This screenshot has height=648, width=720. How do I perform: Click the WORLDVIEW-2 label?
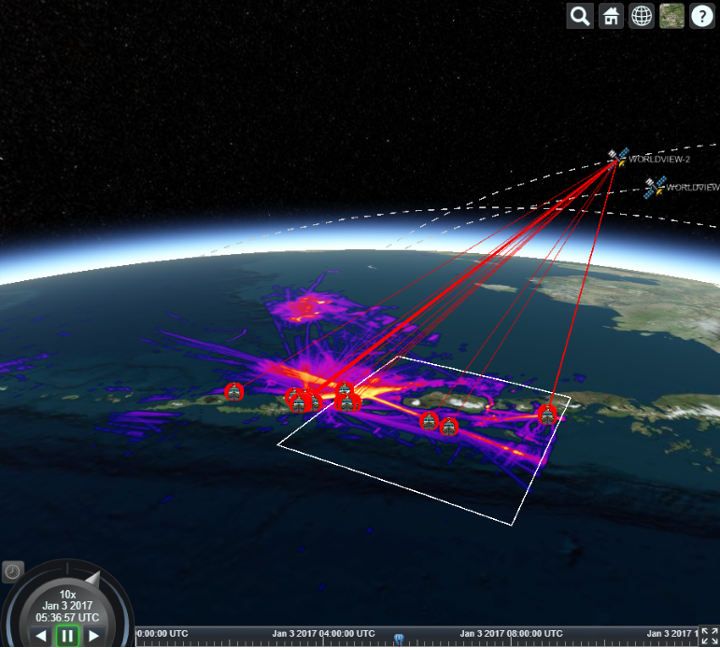click(659, 159)
